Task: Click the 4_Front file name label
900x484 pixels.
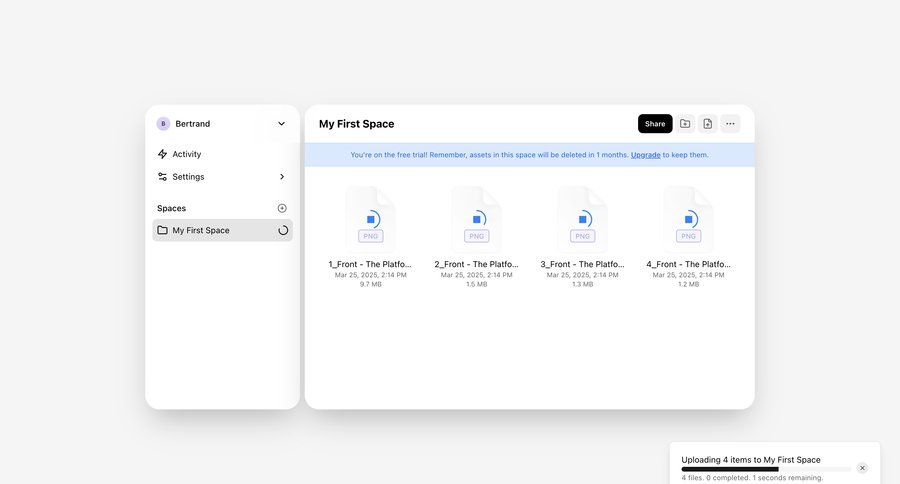Action: 688,264
